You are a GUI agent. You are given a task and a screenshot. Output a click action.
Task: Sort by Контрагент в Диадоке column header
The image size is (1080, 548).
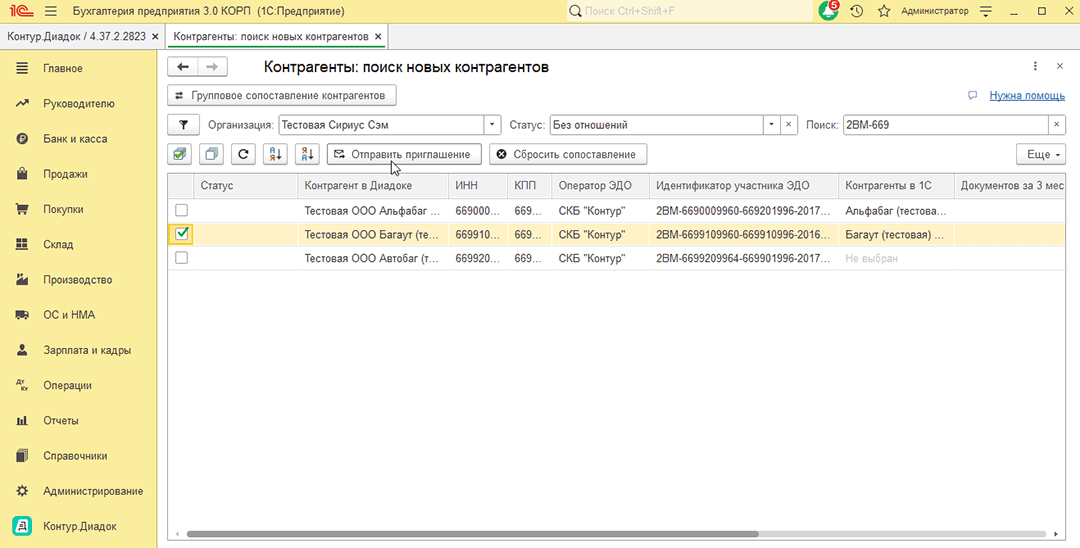pyautogui.click(x=373, y=186)
